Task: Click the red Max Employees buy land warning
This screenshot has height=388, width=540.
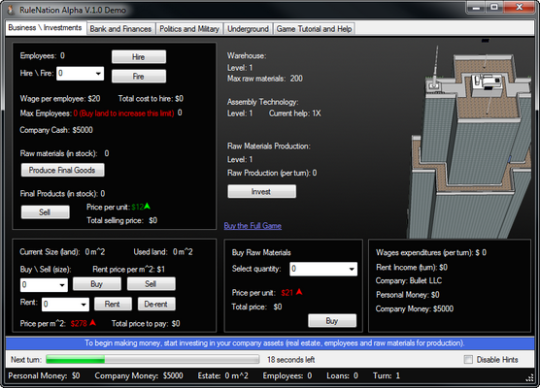Action: point(124,113)
